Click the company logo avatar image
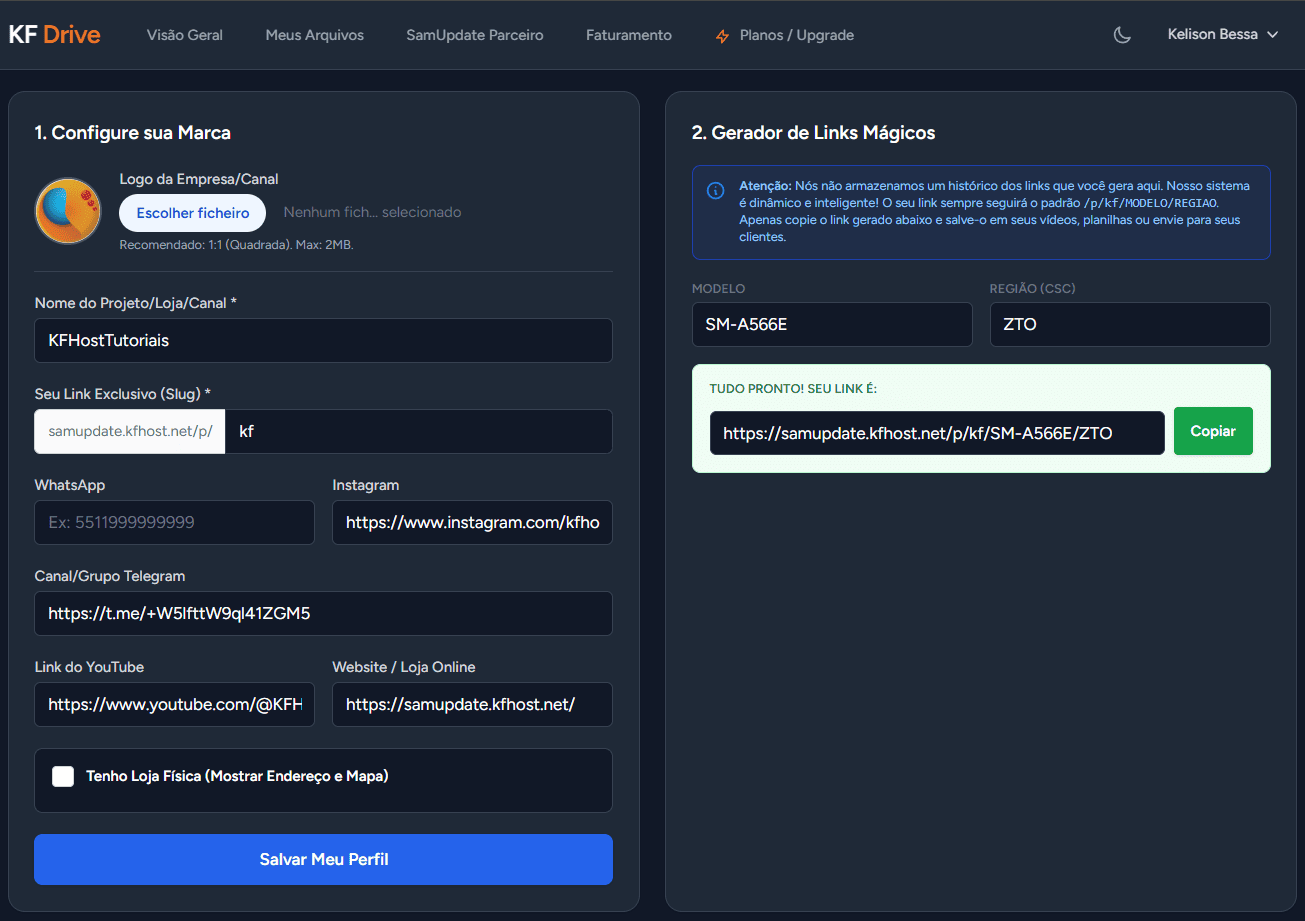This screenshot has height=921, width=1305. tap(68, 211)
